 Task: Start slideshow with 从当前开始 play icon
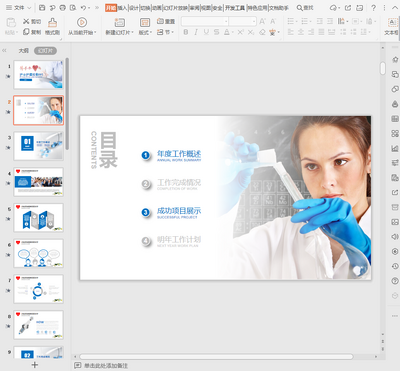[82, 23]
